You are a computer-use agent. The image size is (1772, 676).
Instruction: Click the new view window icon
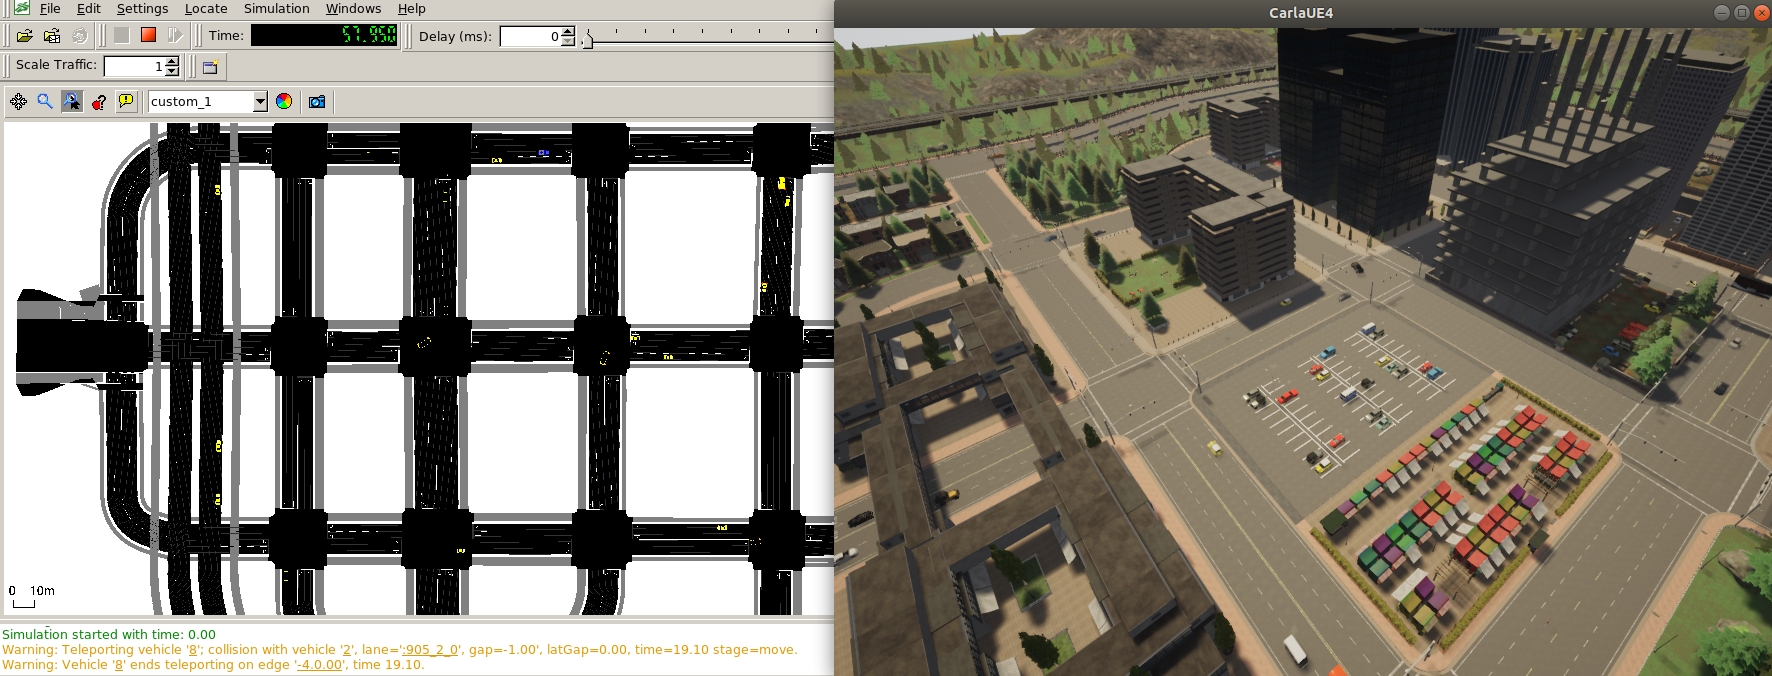coord(210,67)
